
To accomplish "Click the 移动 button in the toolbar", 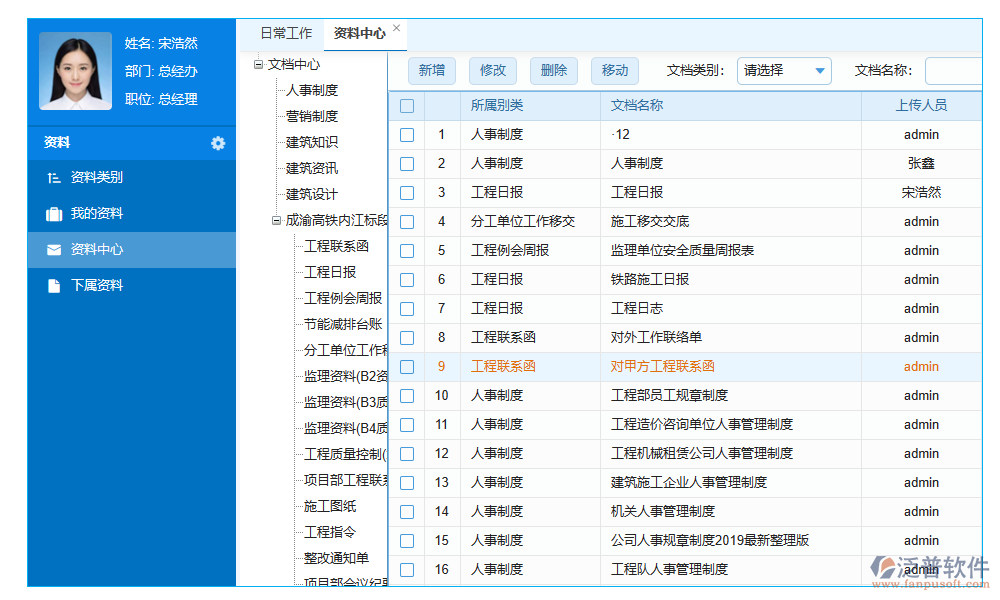I will (615, 70).
